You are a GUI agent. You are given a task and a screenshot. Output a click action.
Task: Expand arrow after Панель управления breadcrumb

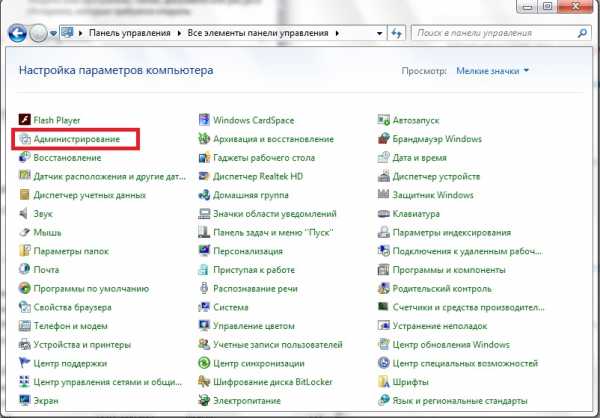[179, 33]
